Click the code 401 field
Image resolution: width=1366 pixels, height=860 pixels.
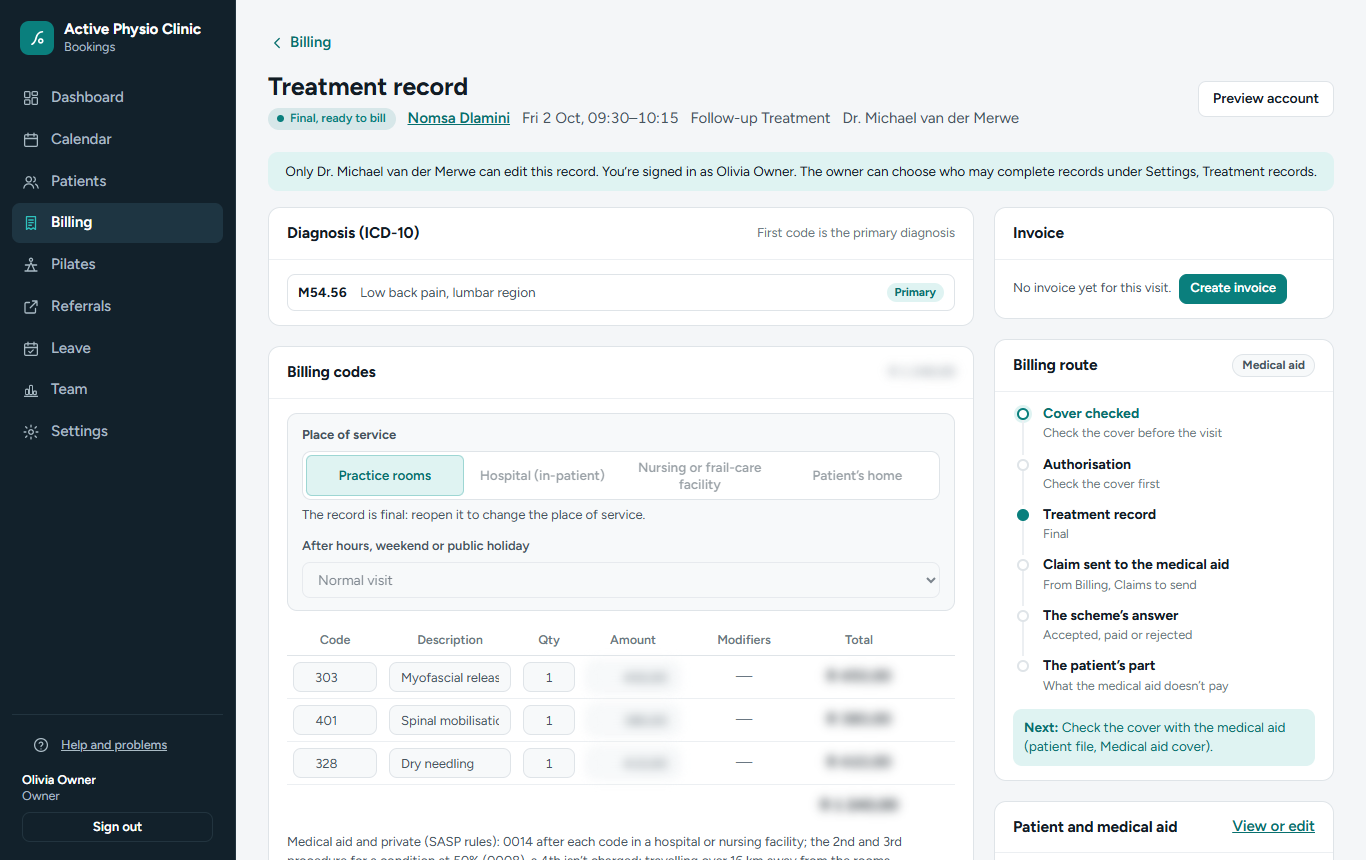[x=335, y=721]
